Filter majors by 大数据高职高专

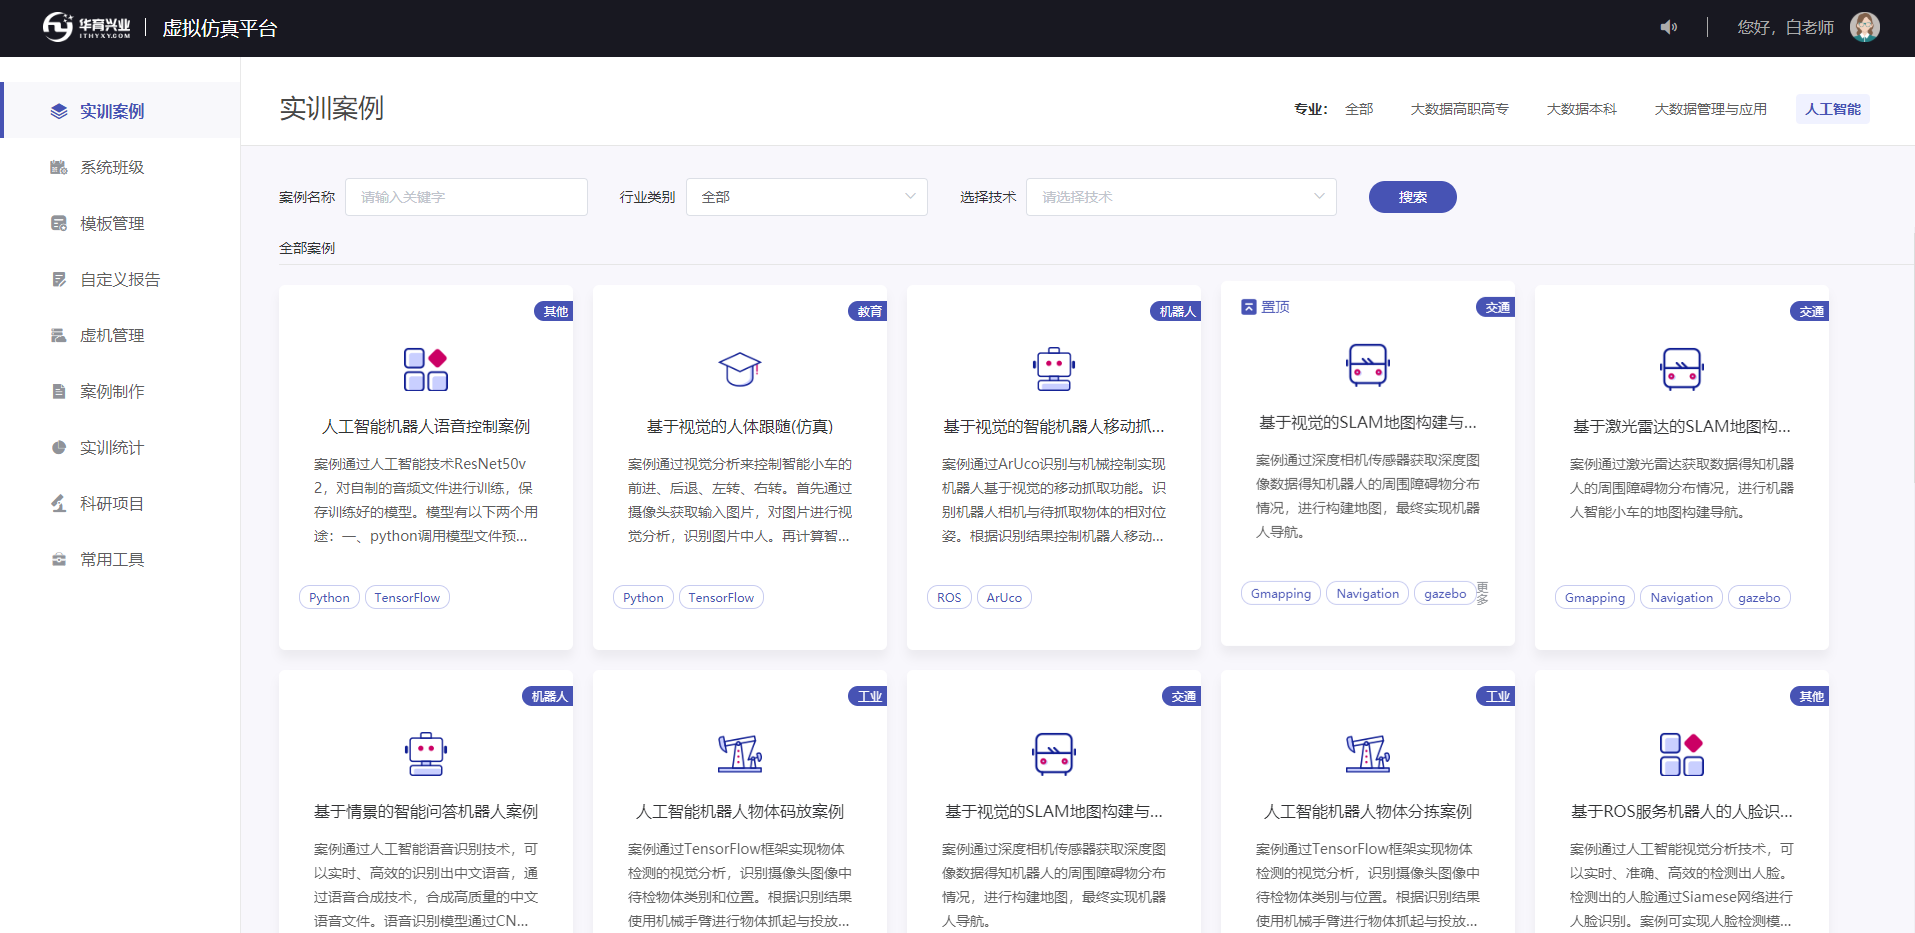coord(1459,109)
